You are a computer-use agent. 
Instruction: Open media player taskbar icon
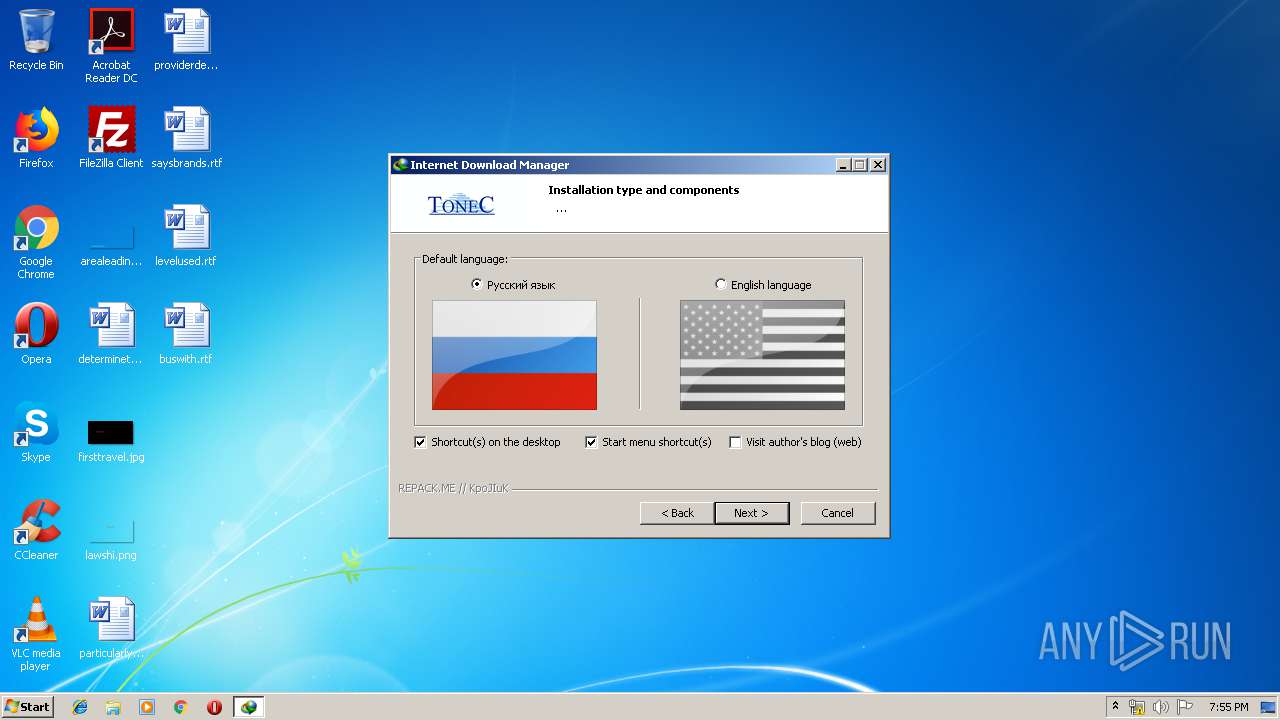pos(147,707)
